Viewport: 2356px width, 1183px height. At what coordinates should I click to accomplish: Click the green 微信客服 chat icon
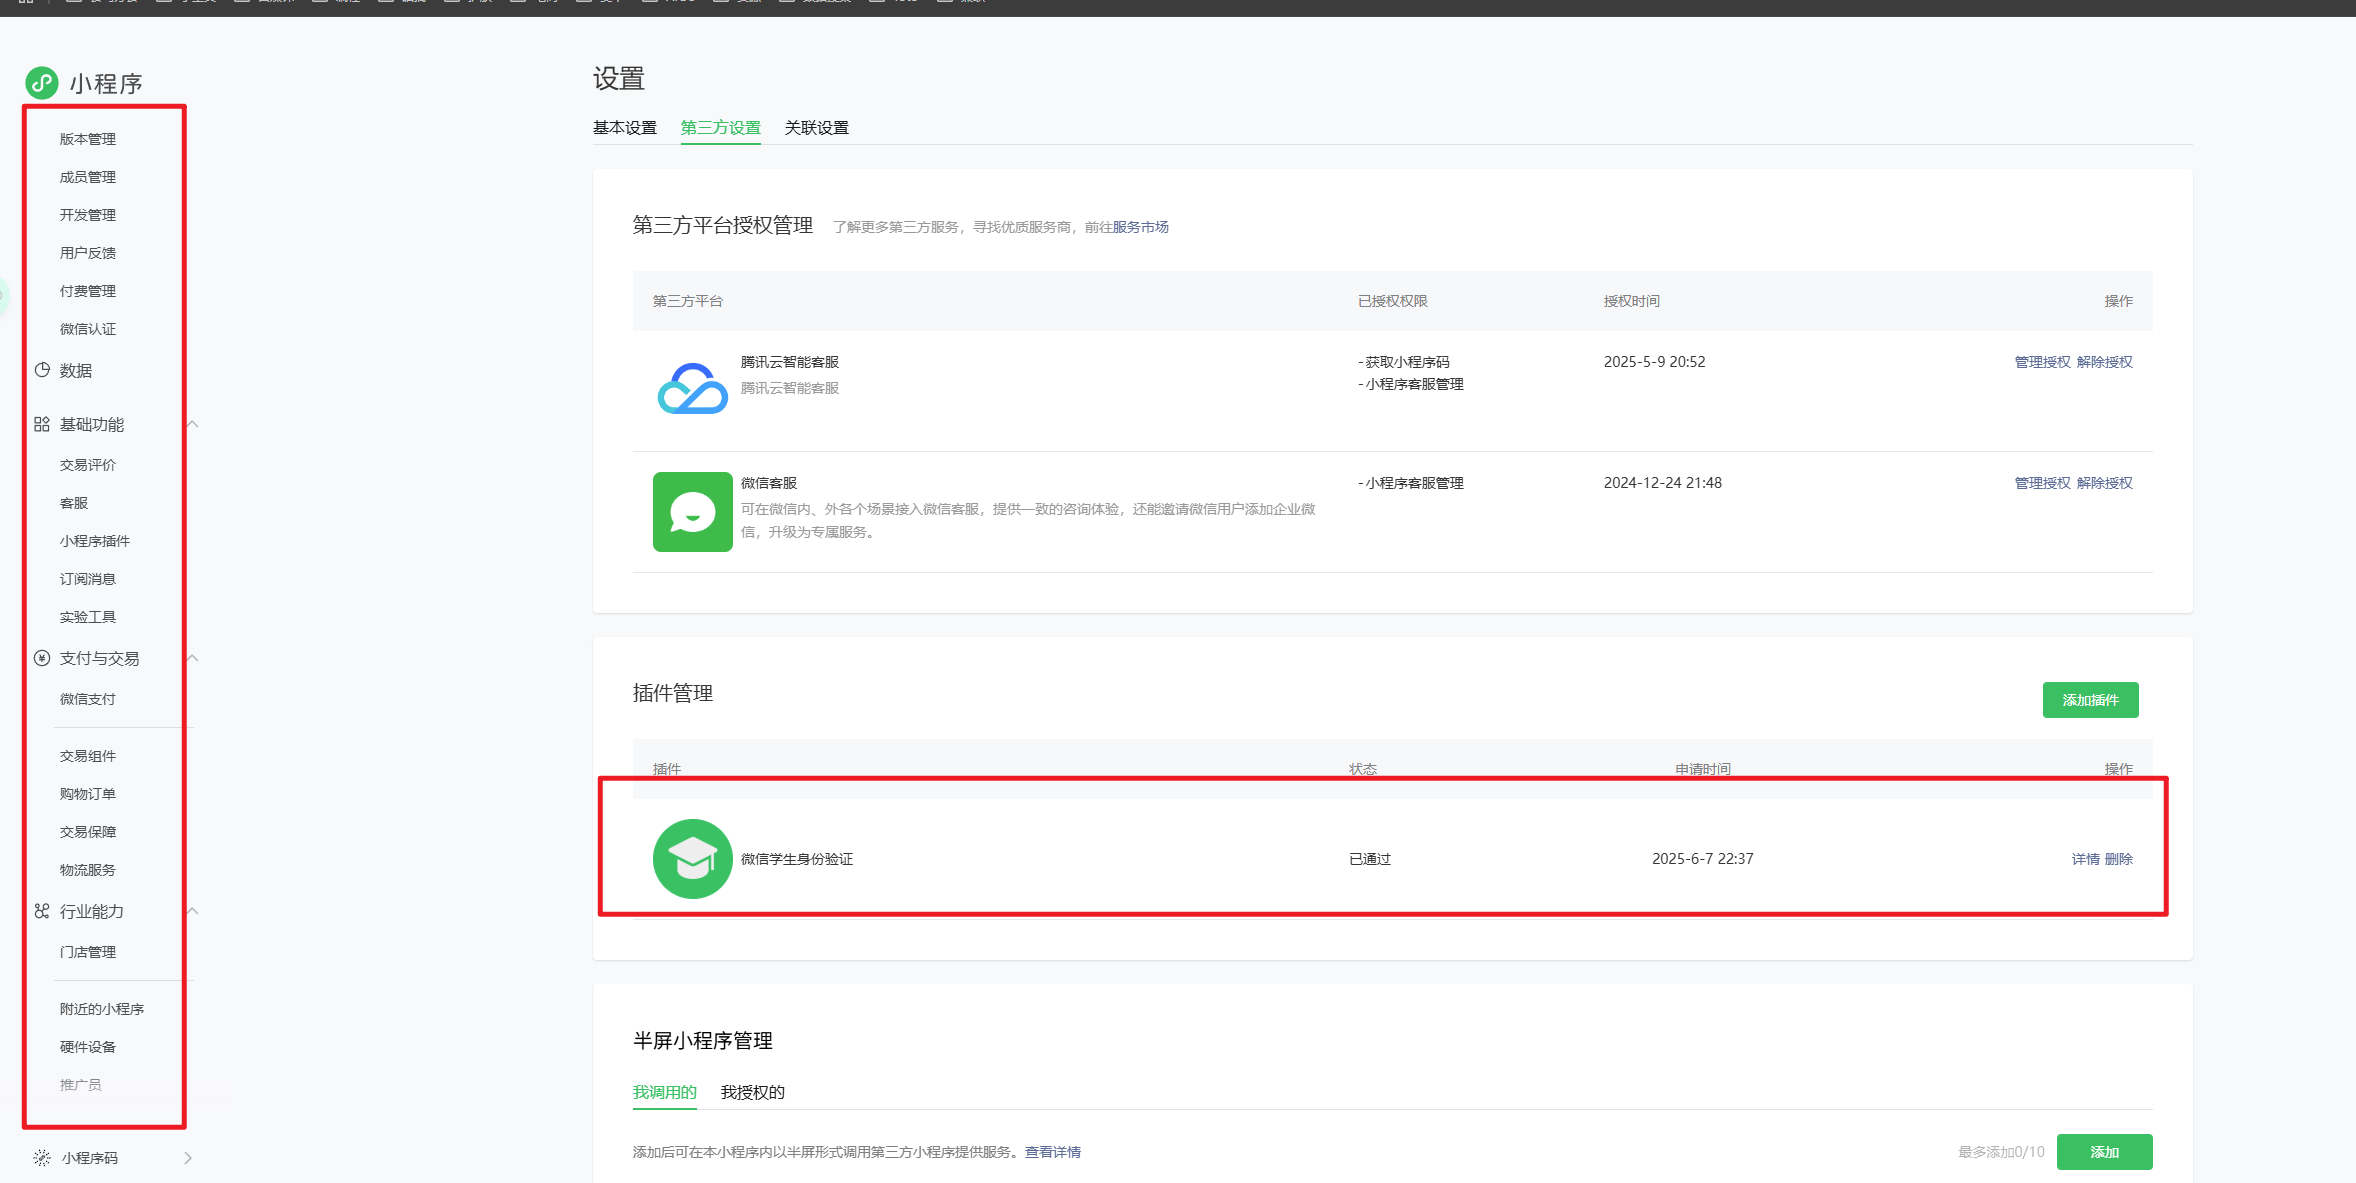click(692, 511)
